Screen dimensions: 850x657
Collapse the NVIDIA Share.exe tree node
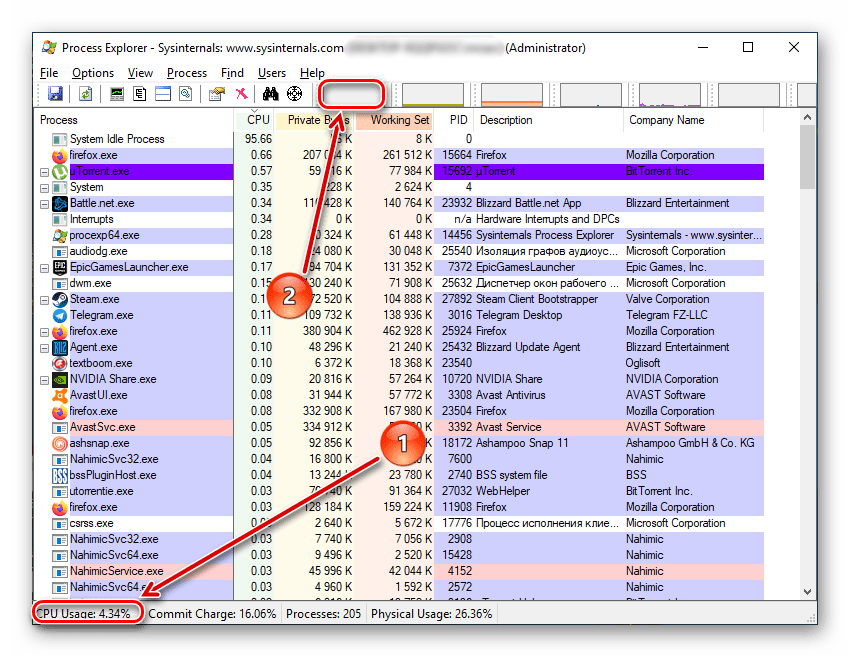[x=44, y=379]
